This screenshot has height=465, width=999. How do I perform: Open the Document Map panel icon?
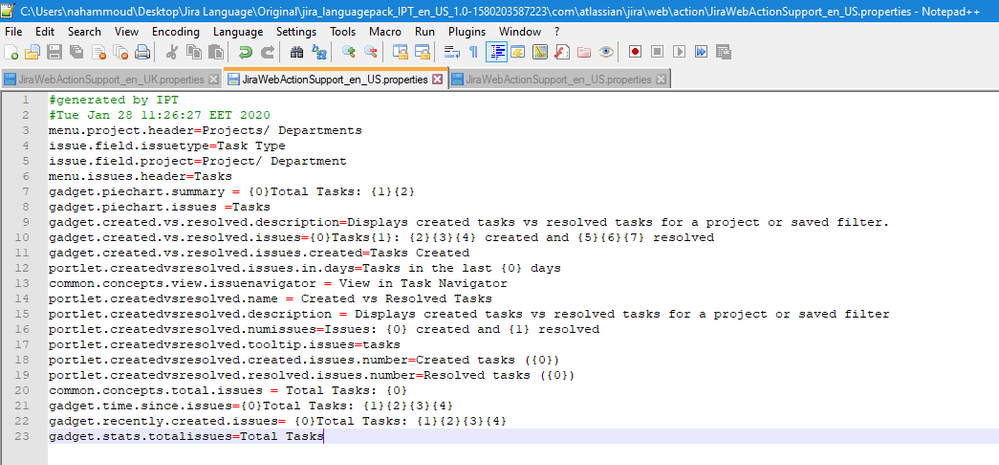pos(540,52)
